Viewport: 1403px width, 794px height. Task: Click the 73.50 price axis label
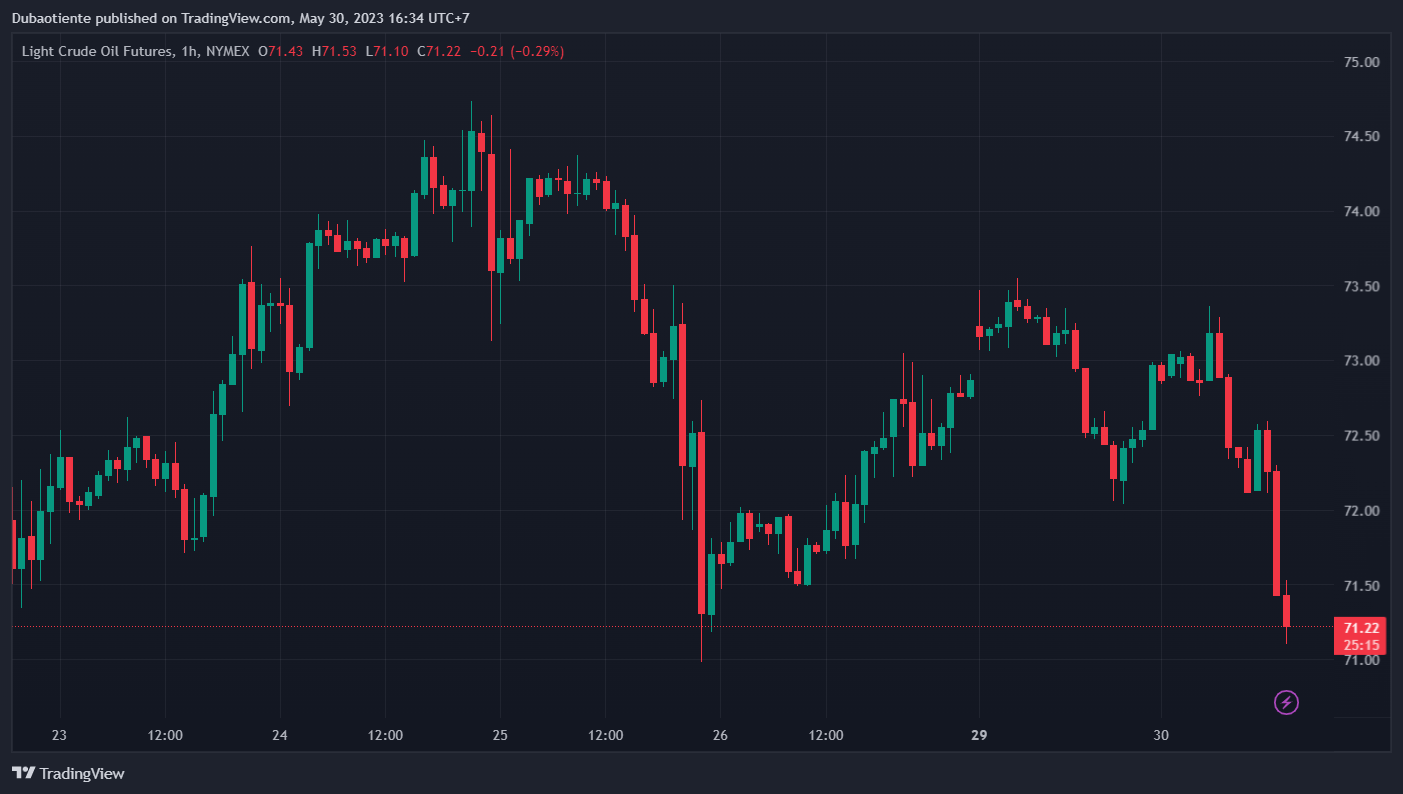click(1361, 286)
